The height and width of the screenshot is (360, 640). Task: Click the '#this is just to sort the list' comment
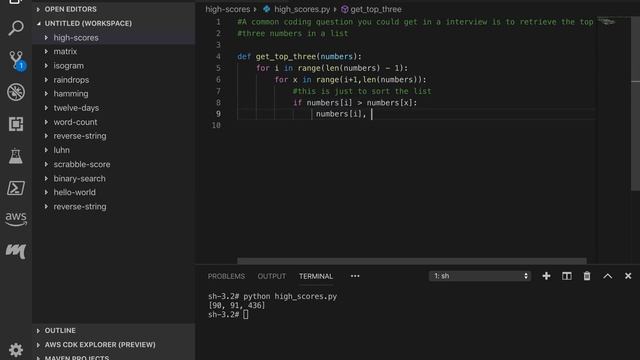362,91
